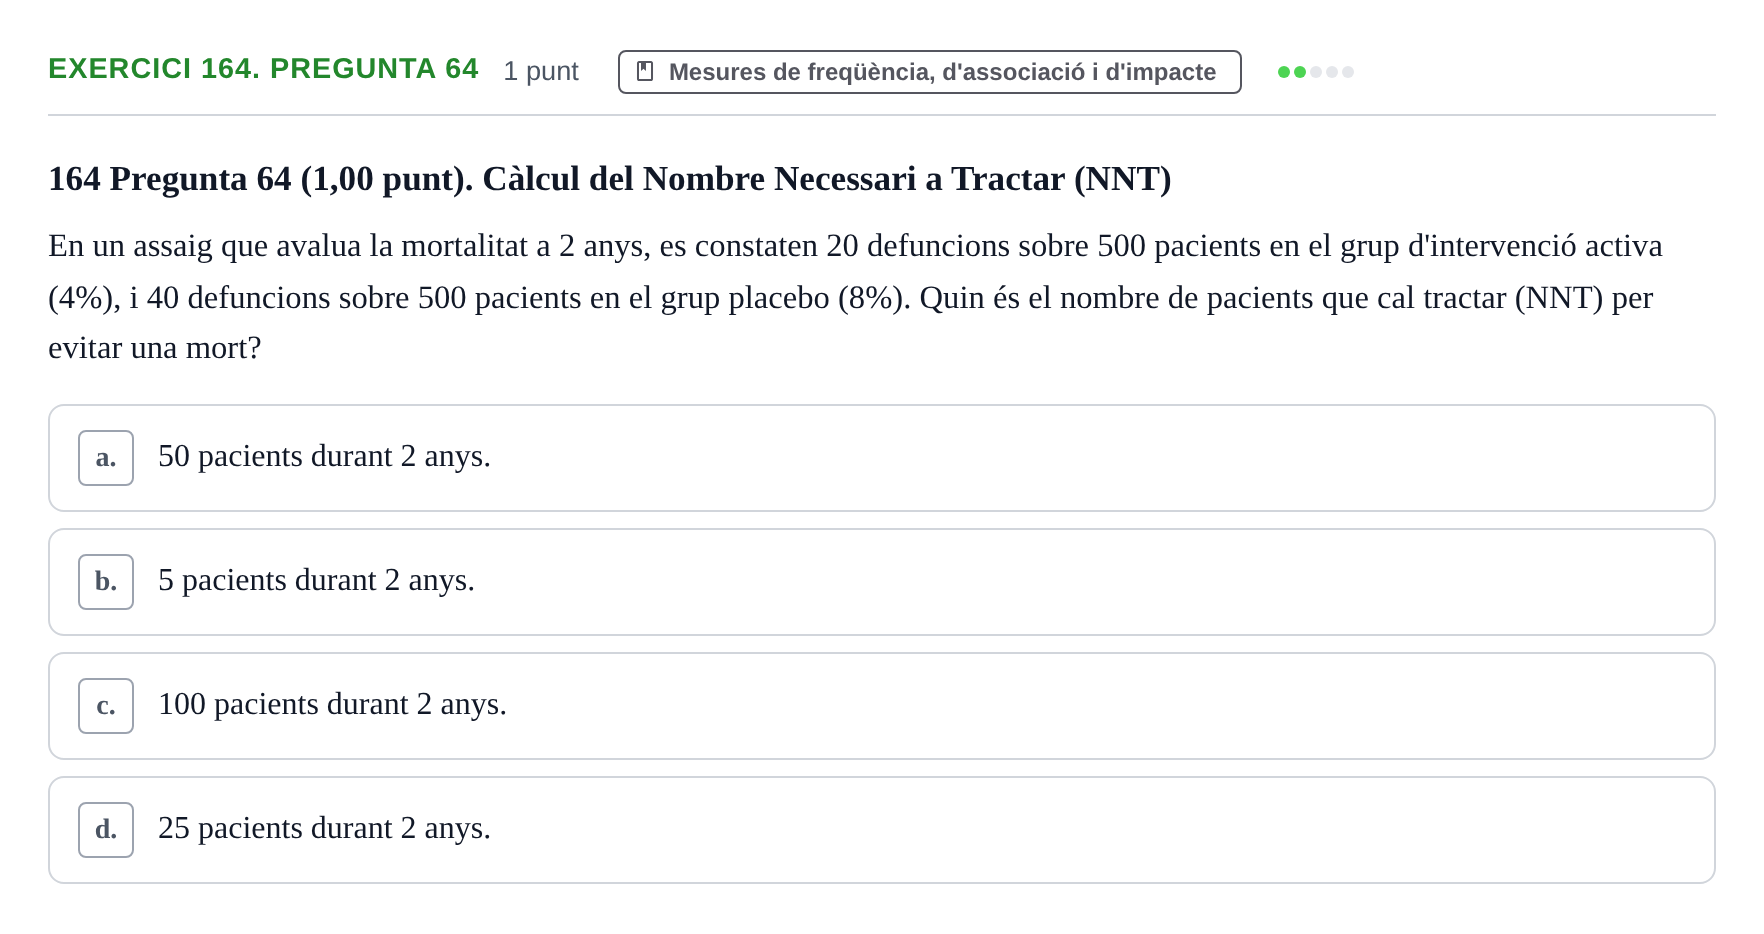Select answer letter box d.
This screenshot has width=1764, height=934.
[106, 830]
